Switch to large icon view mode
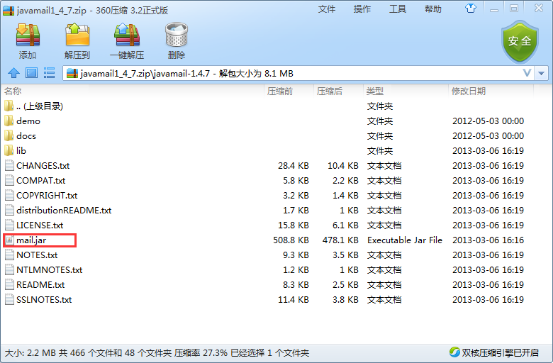This screenshot has width=553, height=363. (31, 73)
